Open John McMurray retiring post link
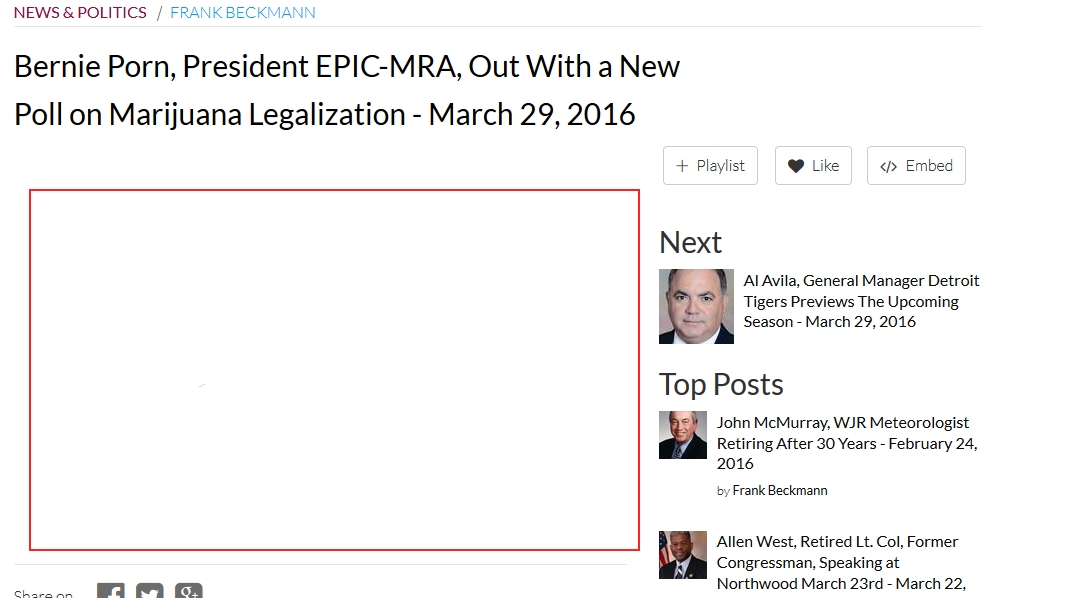Screen dimensions: 1074x598 (847, 443)
